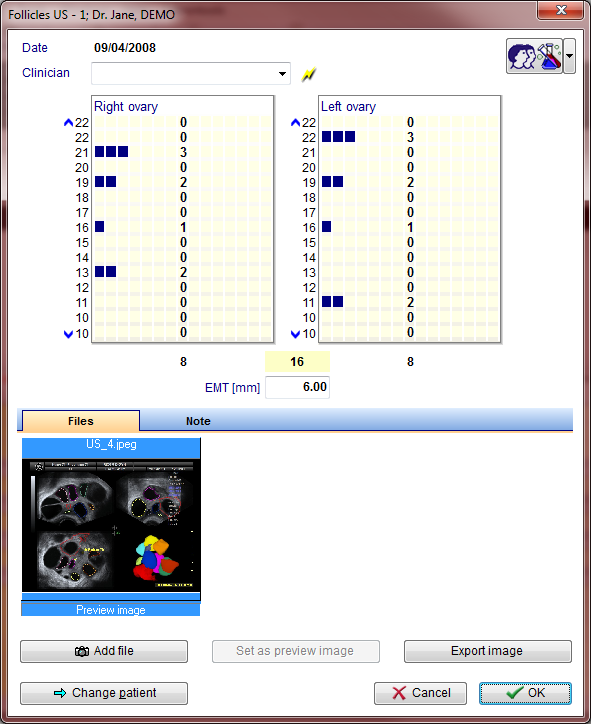591x724 pixels.
Task: Select the Files tab
Action: click(81, 421)
